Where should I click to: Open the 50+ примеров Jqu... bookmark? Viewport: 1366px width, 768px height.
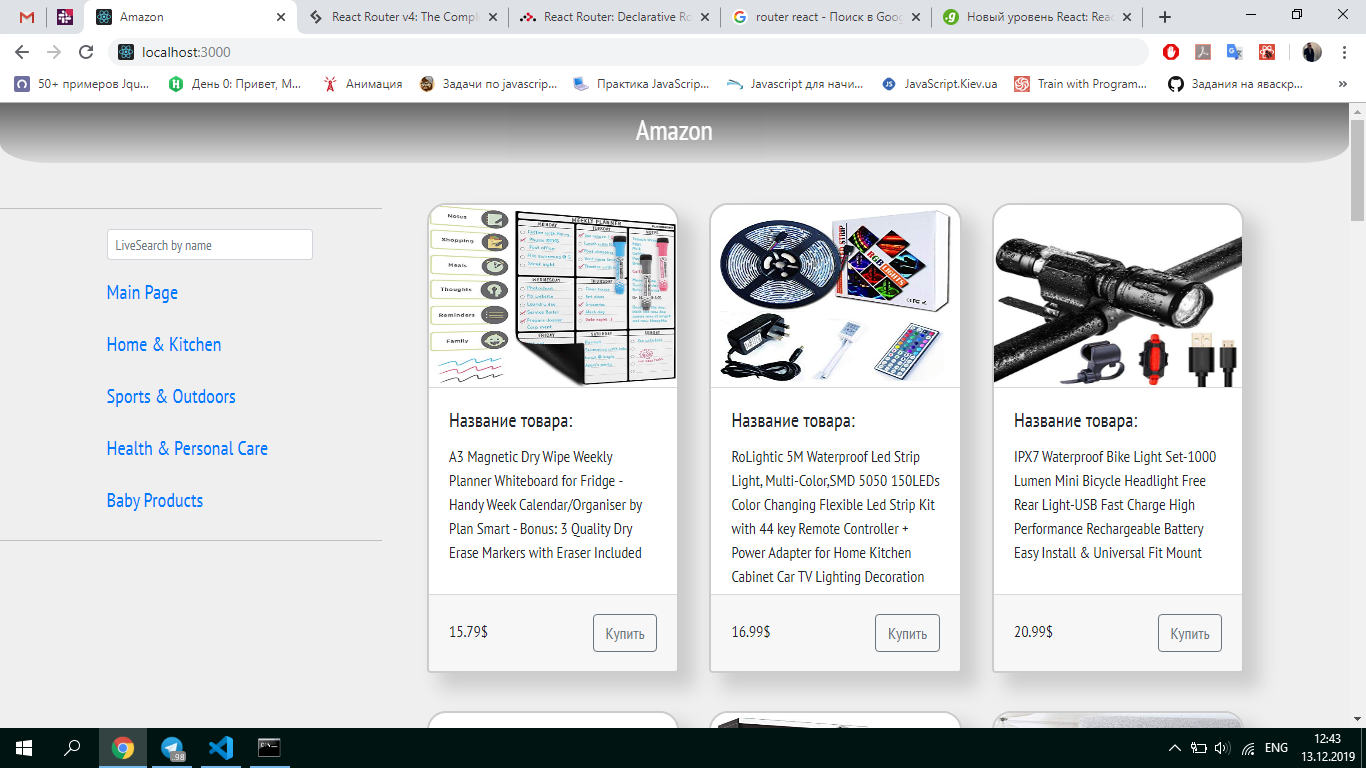click(x=82, y=84)
